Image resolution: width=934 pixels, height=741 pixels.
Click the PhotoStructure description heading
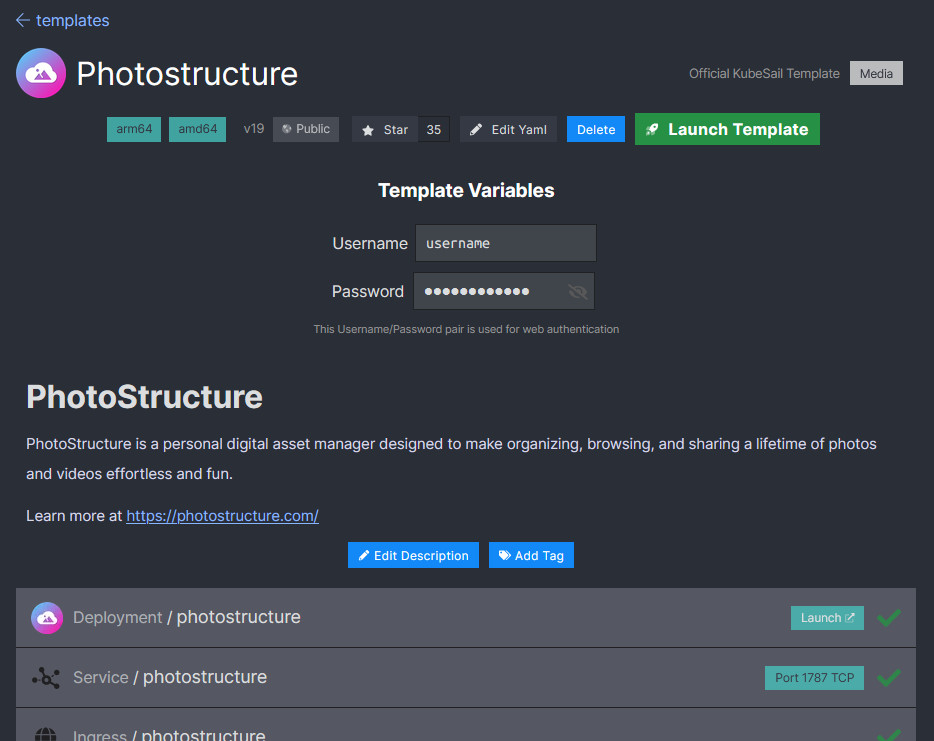pos(144,397)
